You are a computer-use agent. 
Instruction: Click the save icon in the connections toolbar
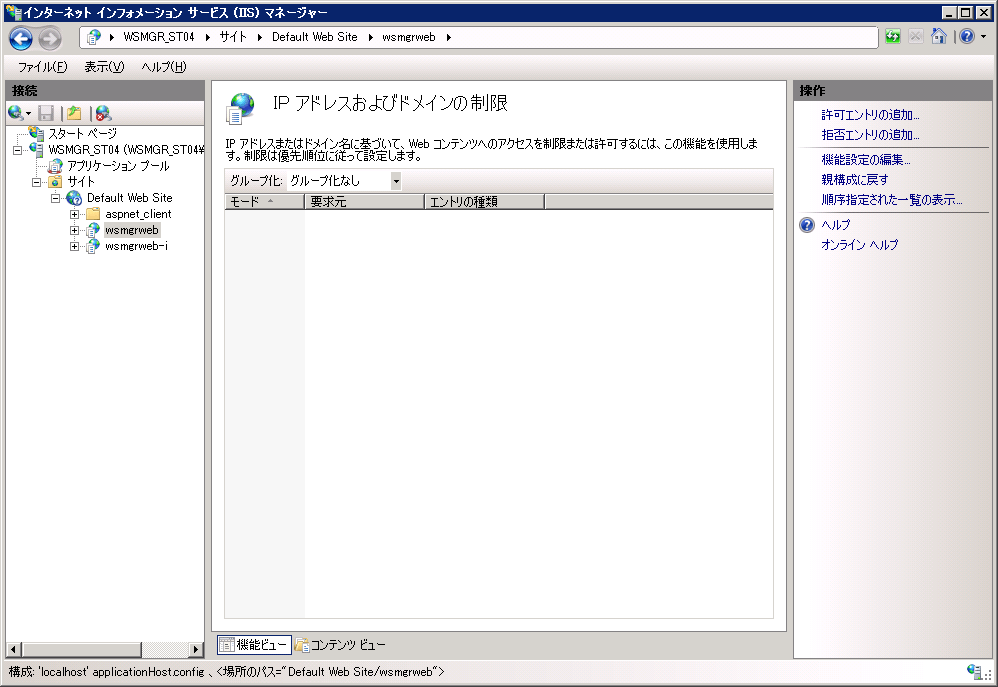(x=46, y=113)
